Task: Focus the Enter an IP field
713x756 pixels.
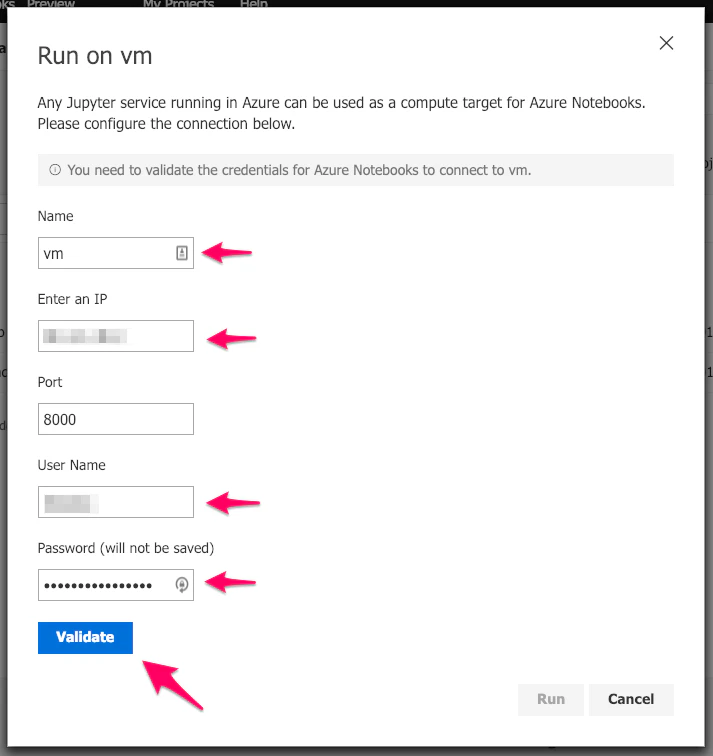Action: pyautogui.click(x=116, y=336)
